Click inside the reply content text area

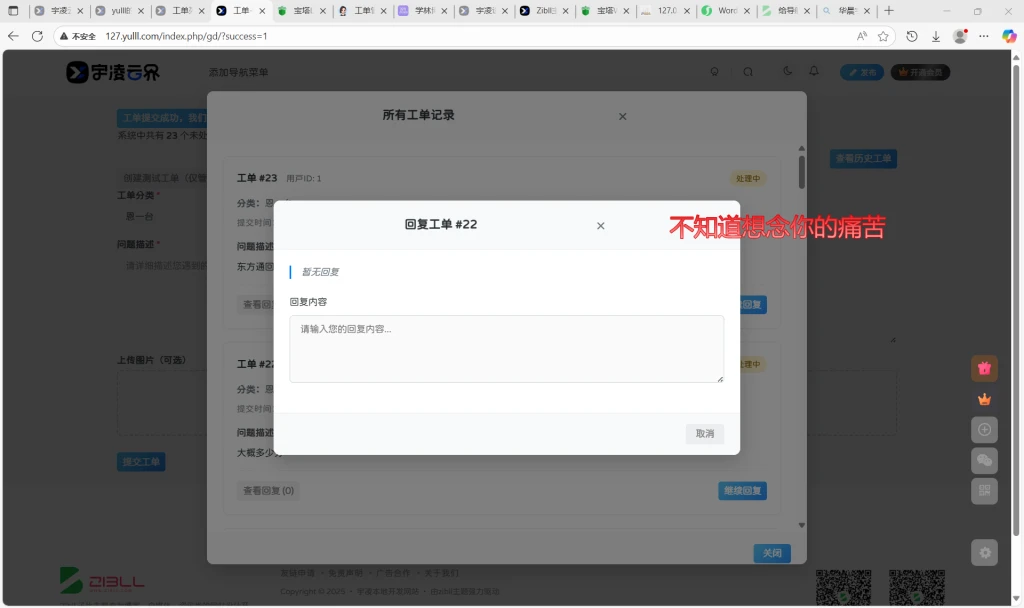point(506,348)
